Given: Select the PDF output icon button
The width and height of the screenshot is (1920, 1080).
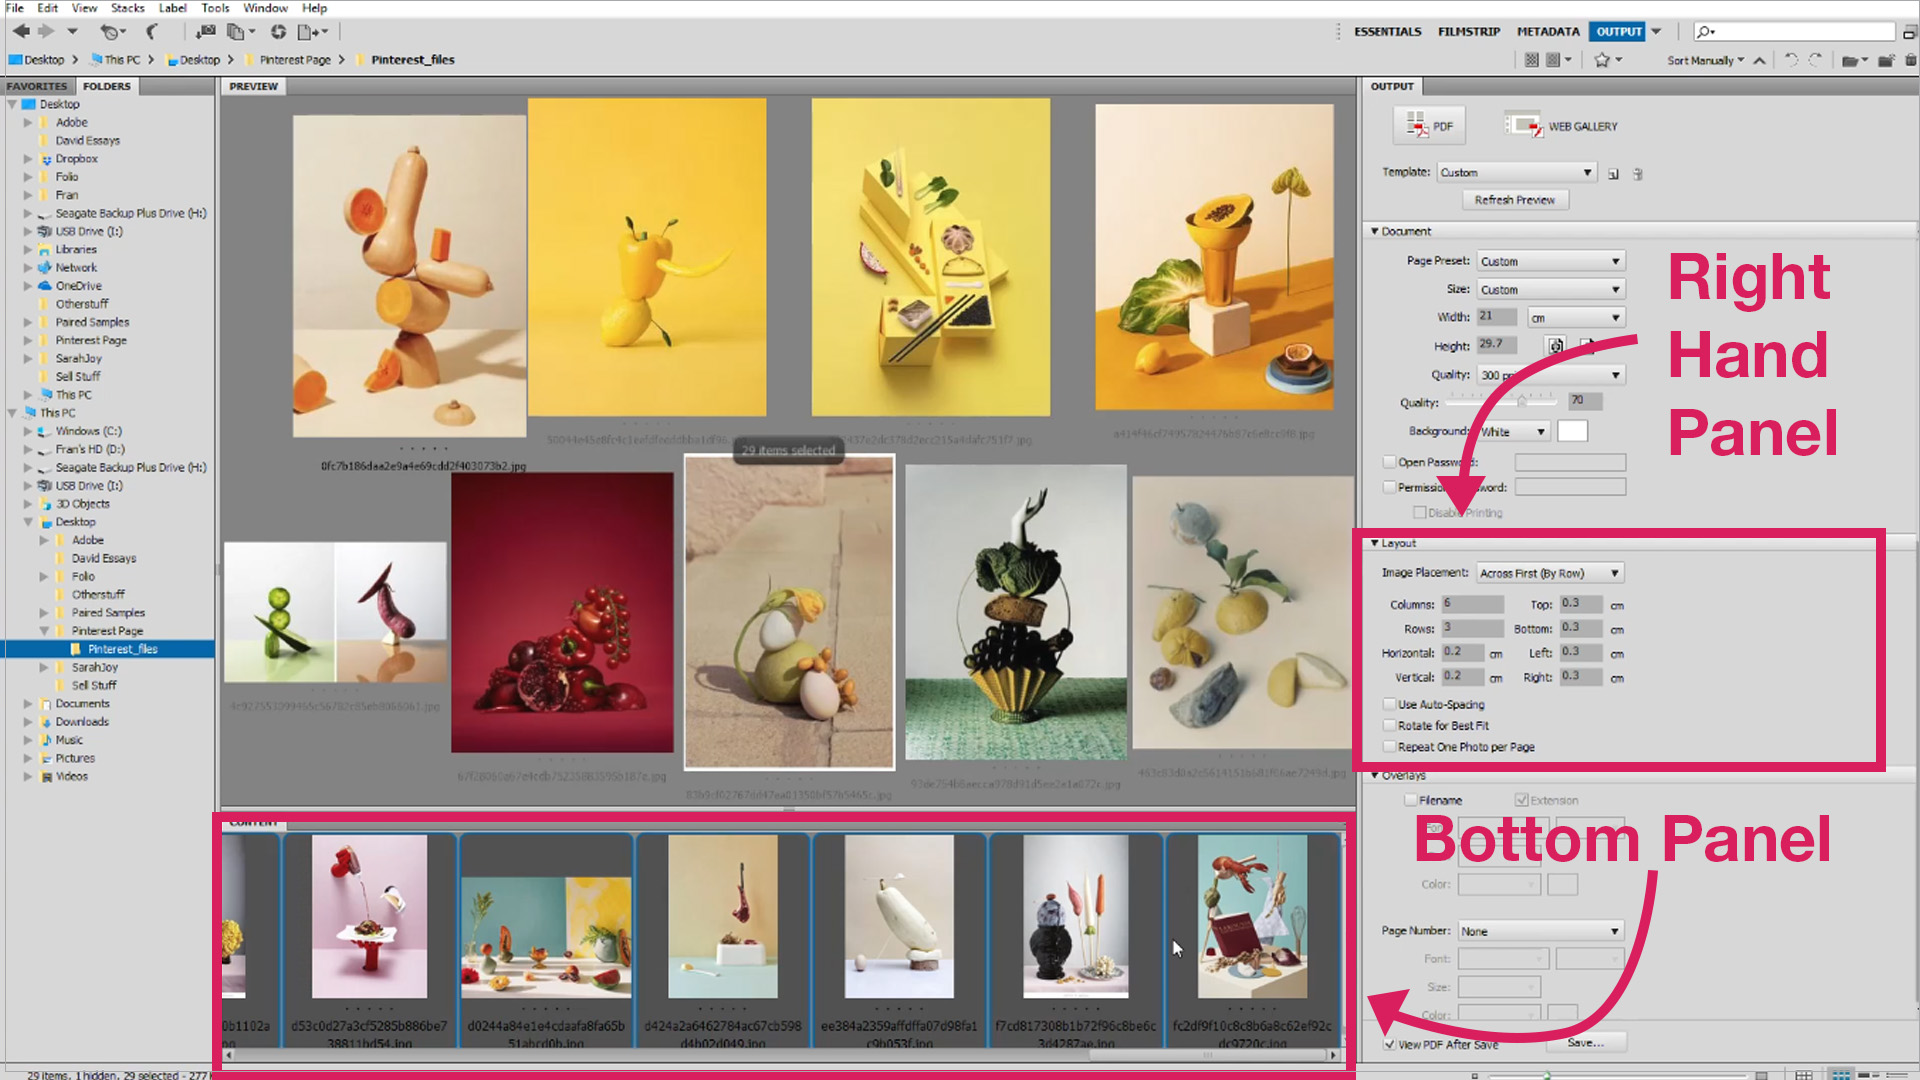Looking at the screenshot, I should click(x=1429, y=126).
